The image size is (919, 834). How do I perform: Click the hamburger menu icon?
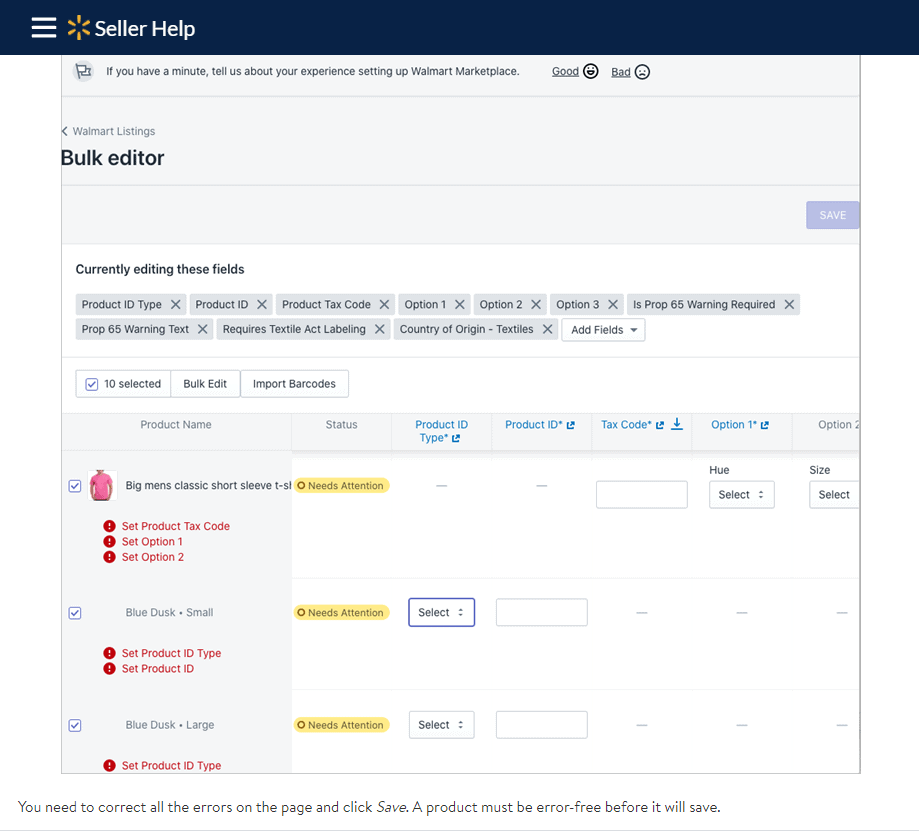[x=42, y=27]
